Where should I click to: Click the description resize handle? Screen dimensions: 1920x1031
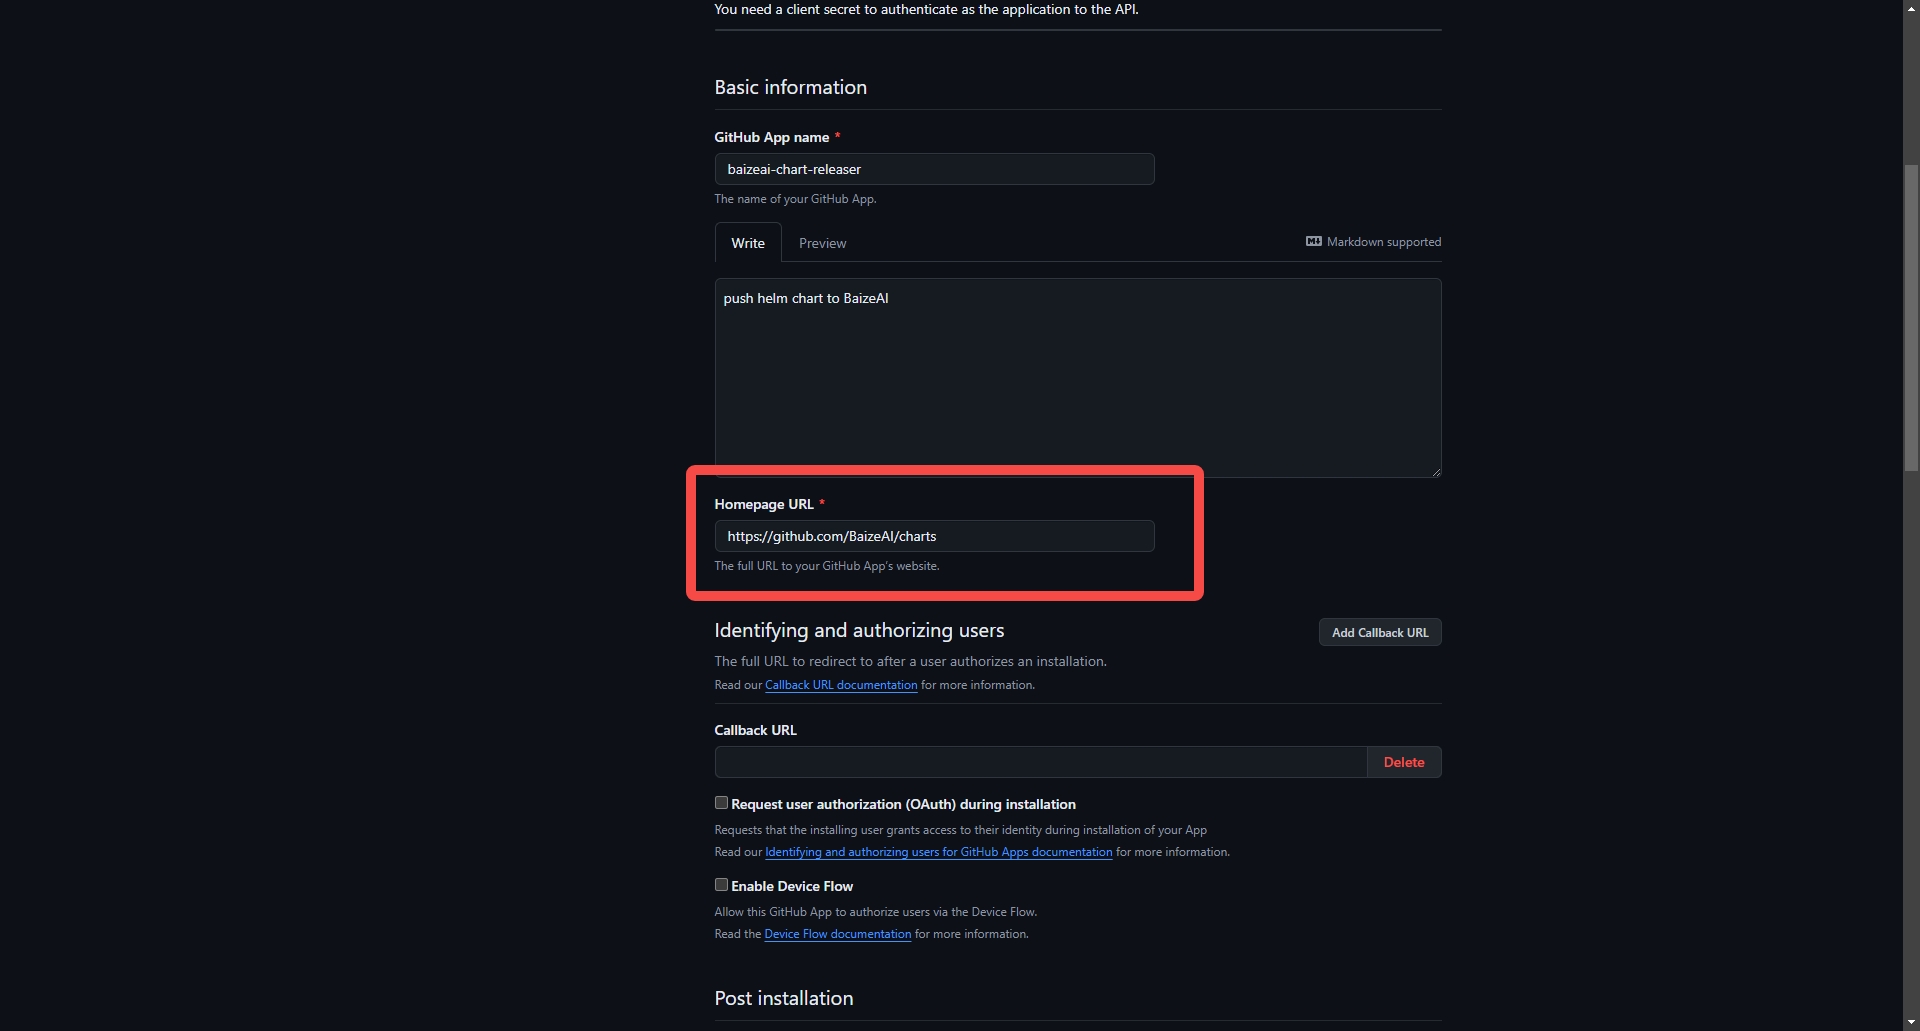pyautogui.click(x=1436, y=472)
